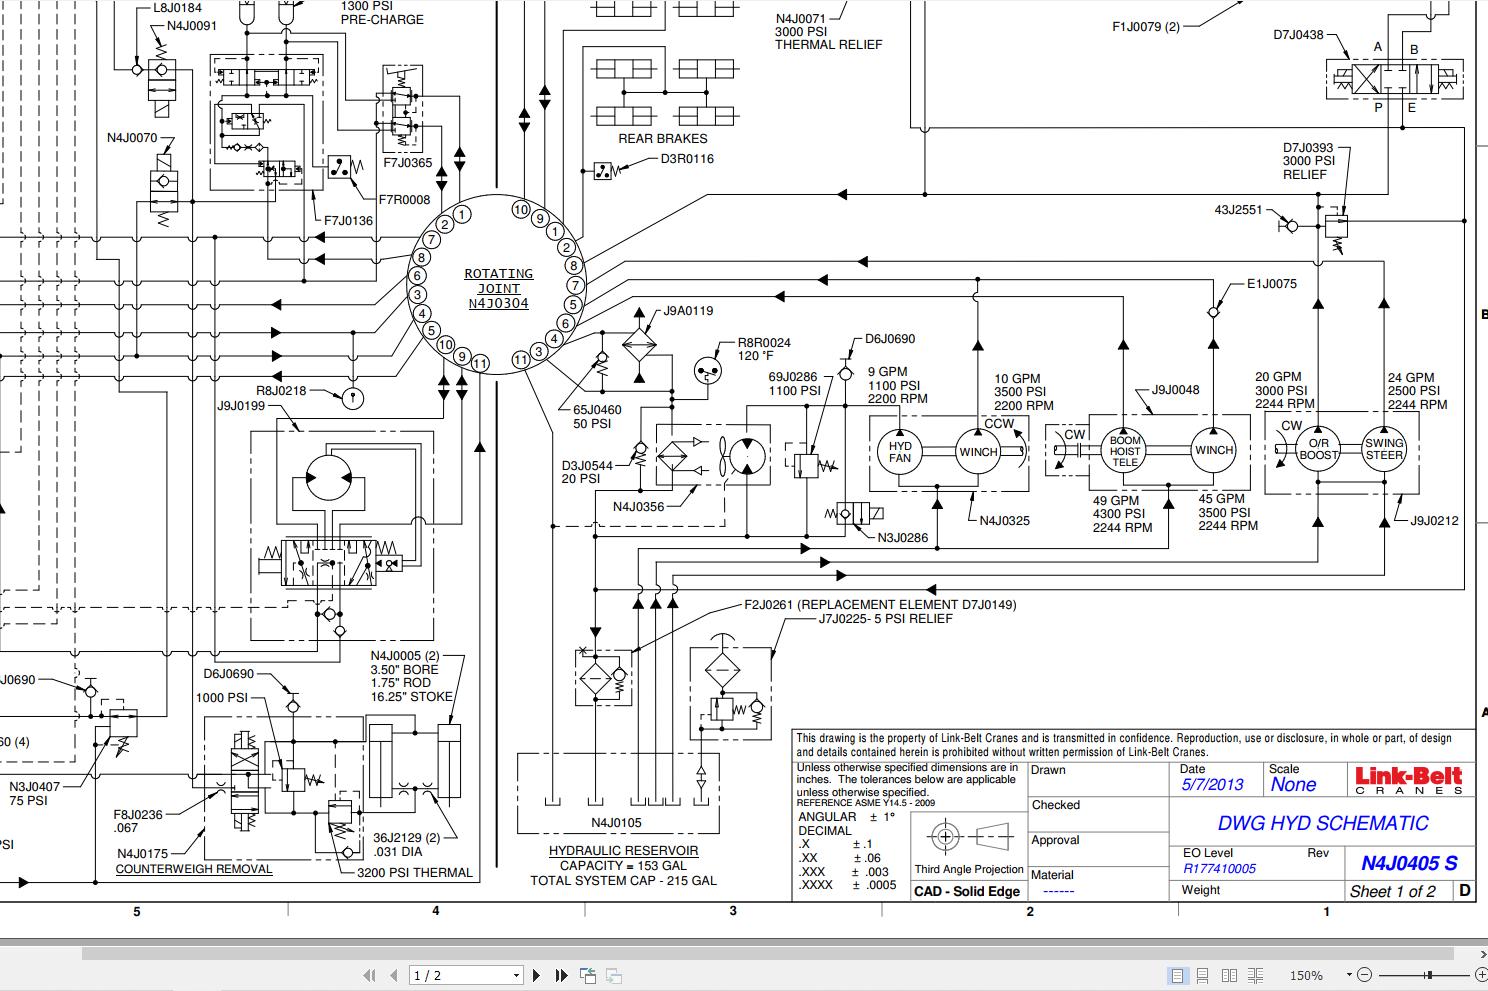This screenshot has width=1488, height=991.
Task: Click the HYDRAULIC RESERVOIR label
Action: (x=623, y=851)
